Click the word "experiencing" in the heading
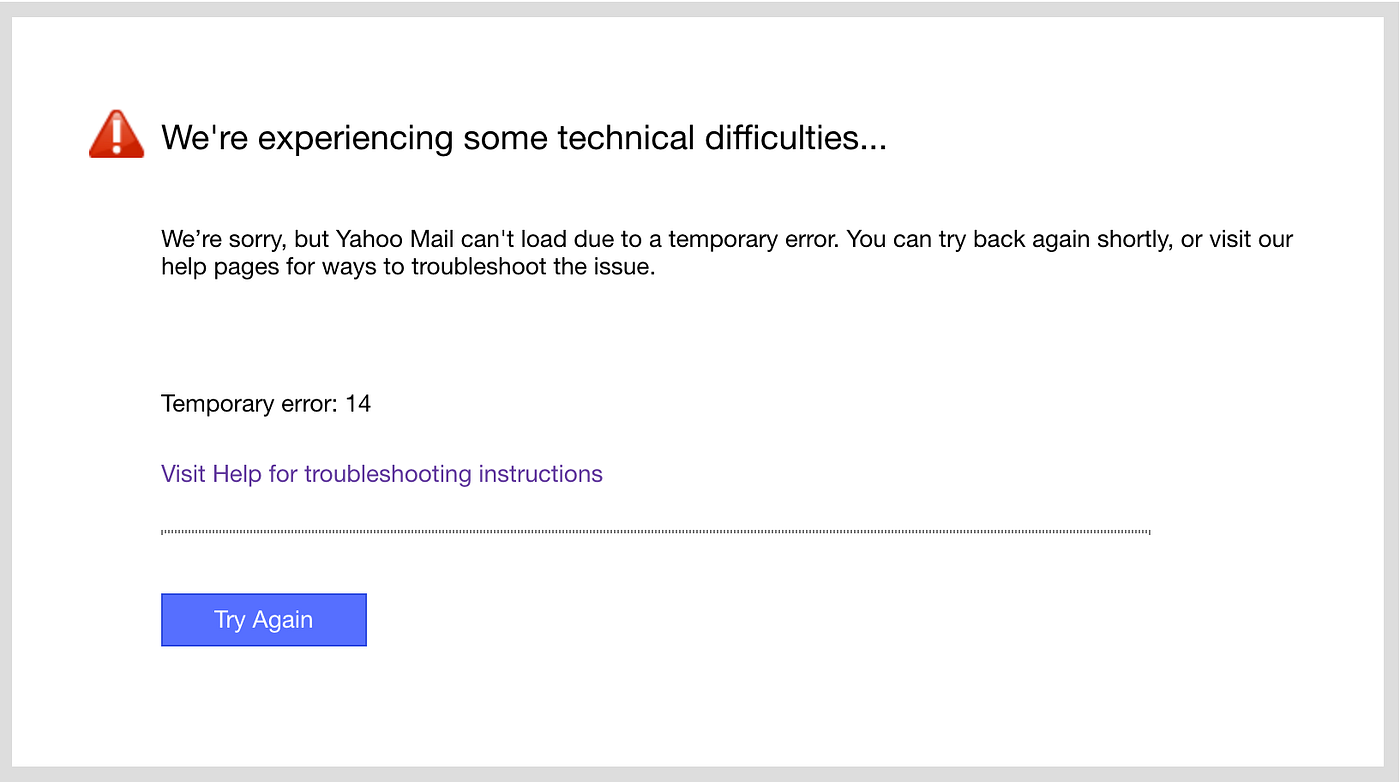Image resolution: width=1400 pixels, height=782 pixels. pos(355,138)
